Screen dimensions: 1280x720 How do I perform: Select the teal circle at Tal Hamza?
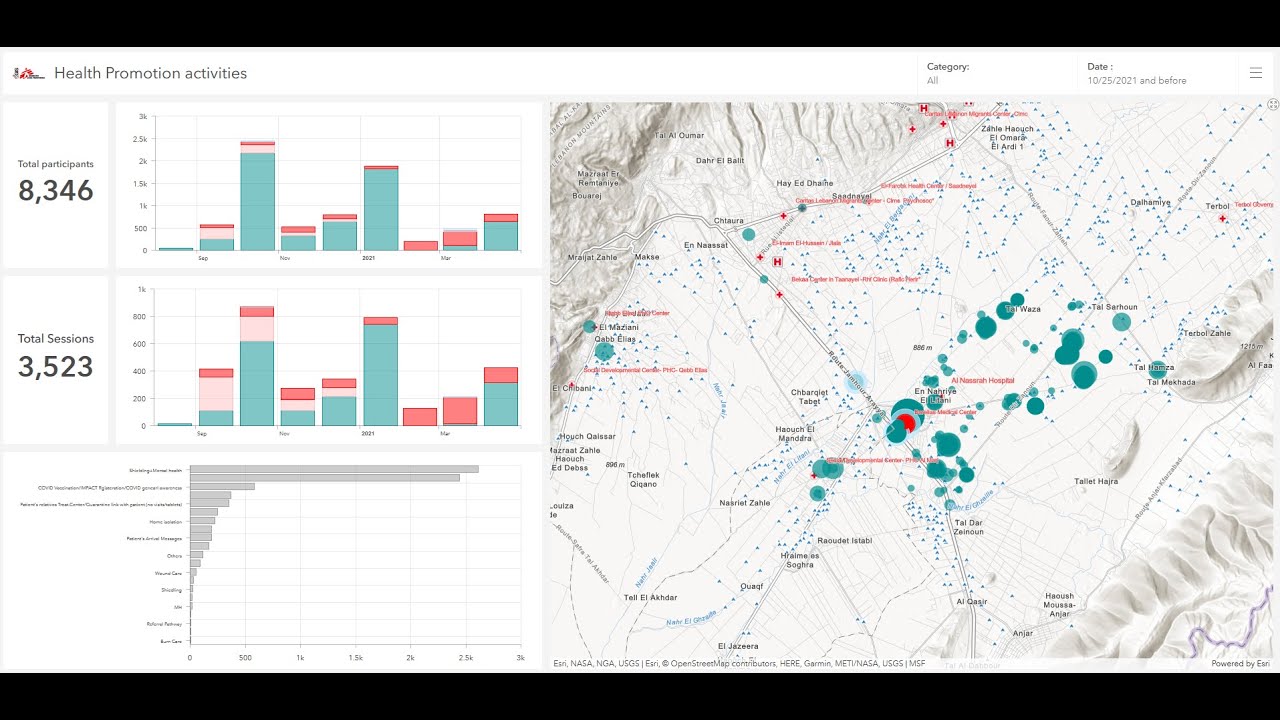[x=1157, y=368]
